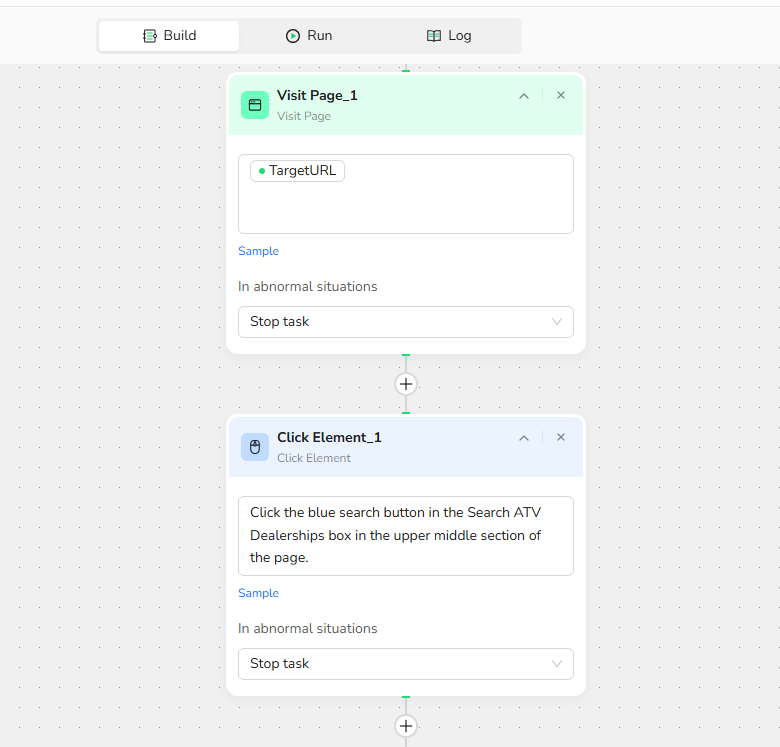
Task: Open the Run tab
Action: tap(309, 36)
